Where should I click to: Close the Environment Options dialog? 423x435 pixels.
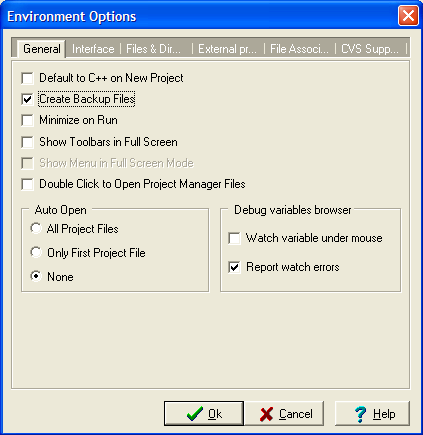pos(408,16)
